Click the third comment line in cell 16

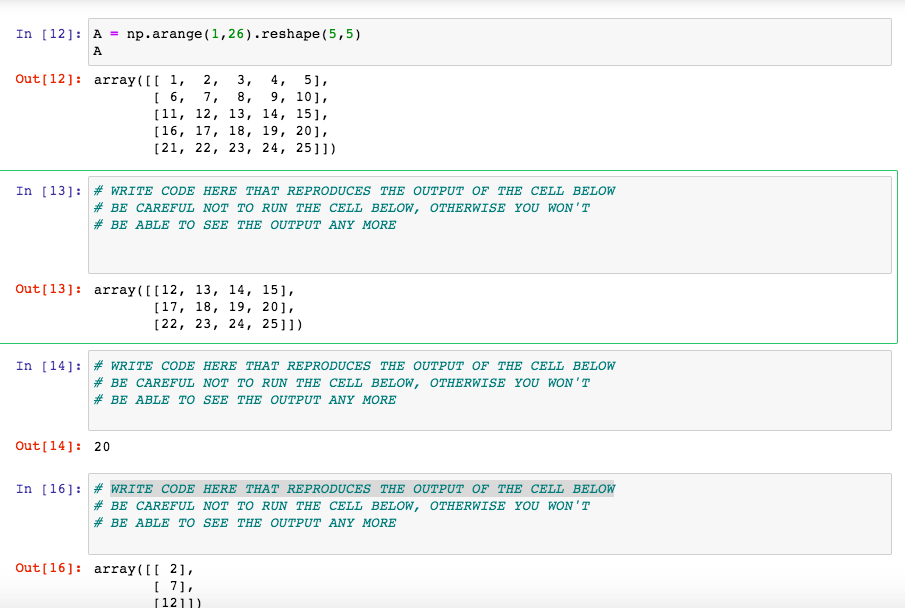(x=244, y=523)
